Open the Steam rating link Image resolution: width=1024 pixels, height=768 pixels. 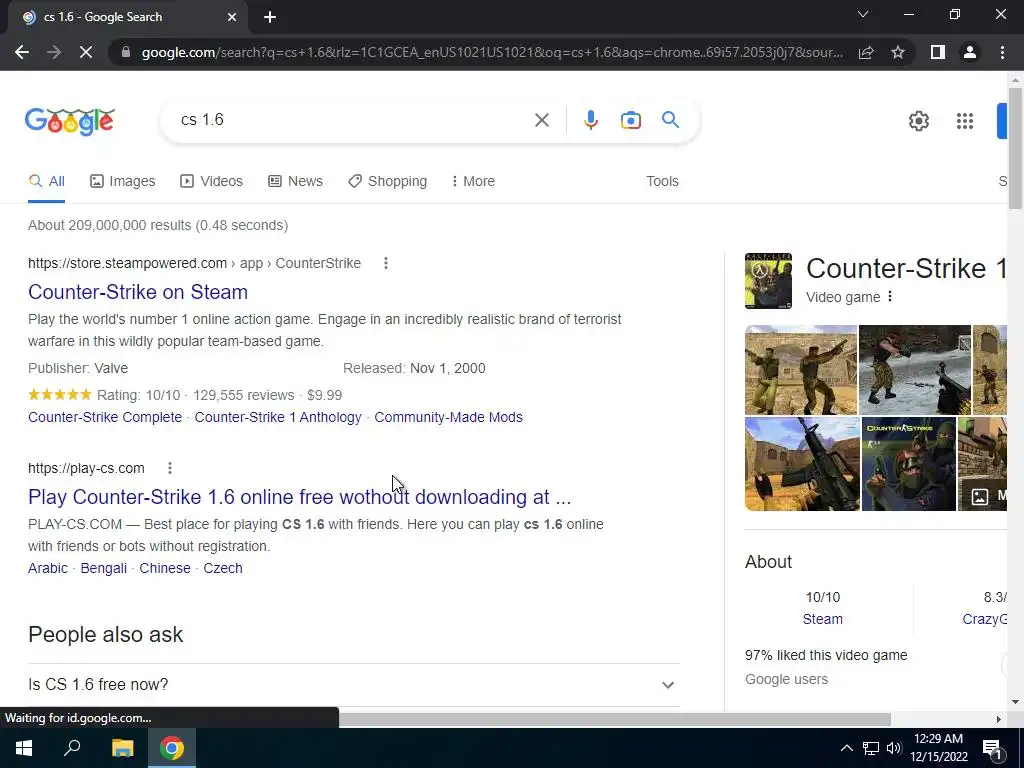pos(822,619)
